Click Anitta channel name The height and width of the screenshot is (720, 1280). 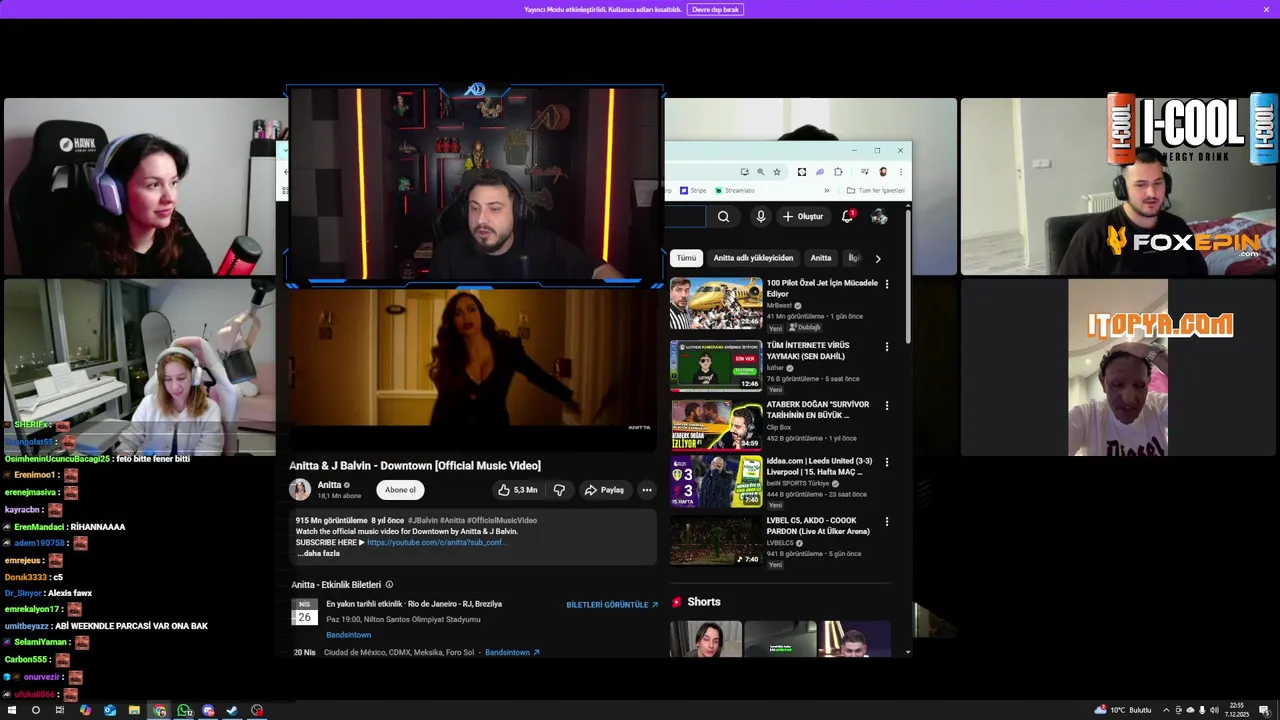(330, 485)
